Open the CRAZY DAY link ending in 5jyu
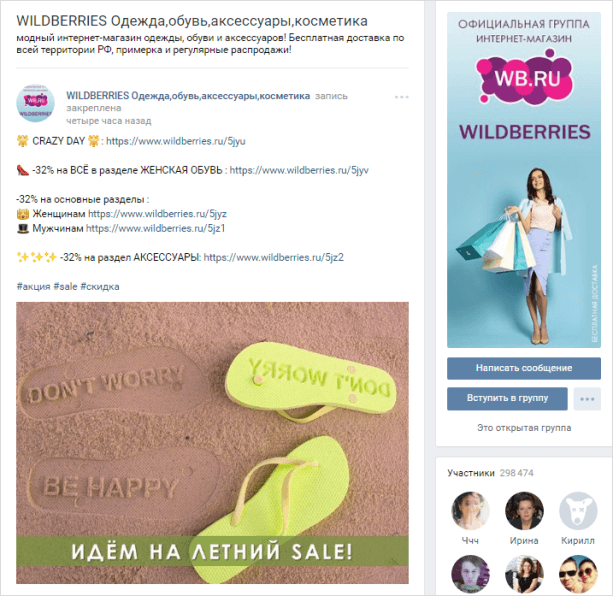 (x=176, y=141)
